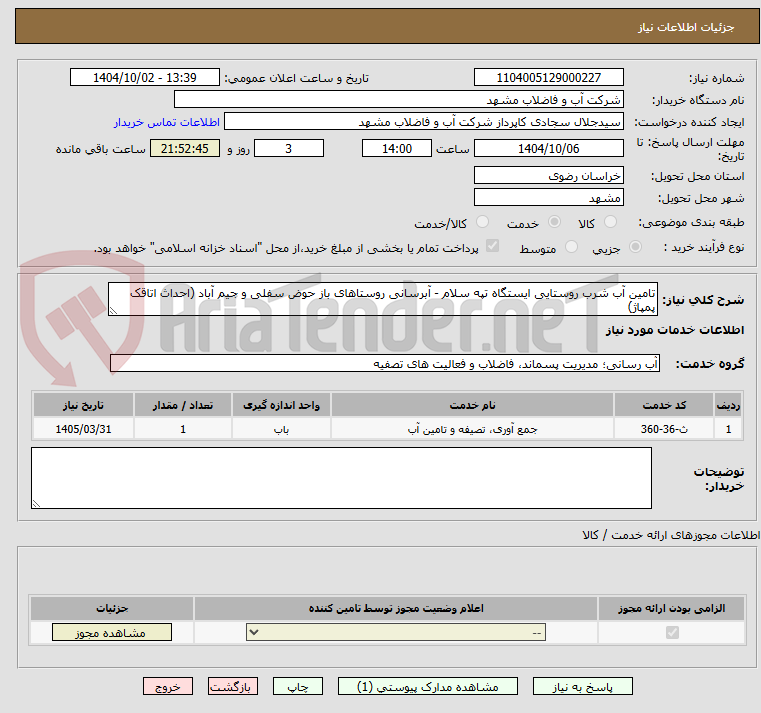Open 'مشاهده مجوز' license details

111,633
